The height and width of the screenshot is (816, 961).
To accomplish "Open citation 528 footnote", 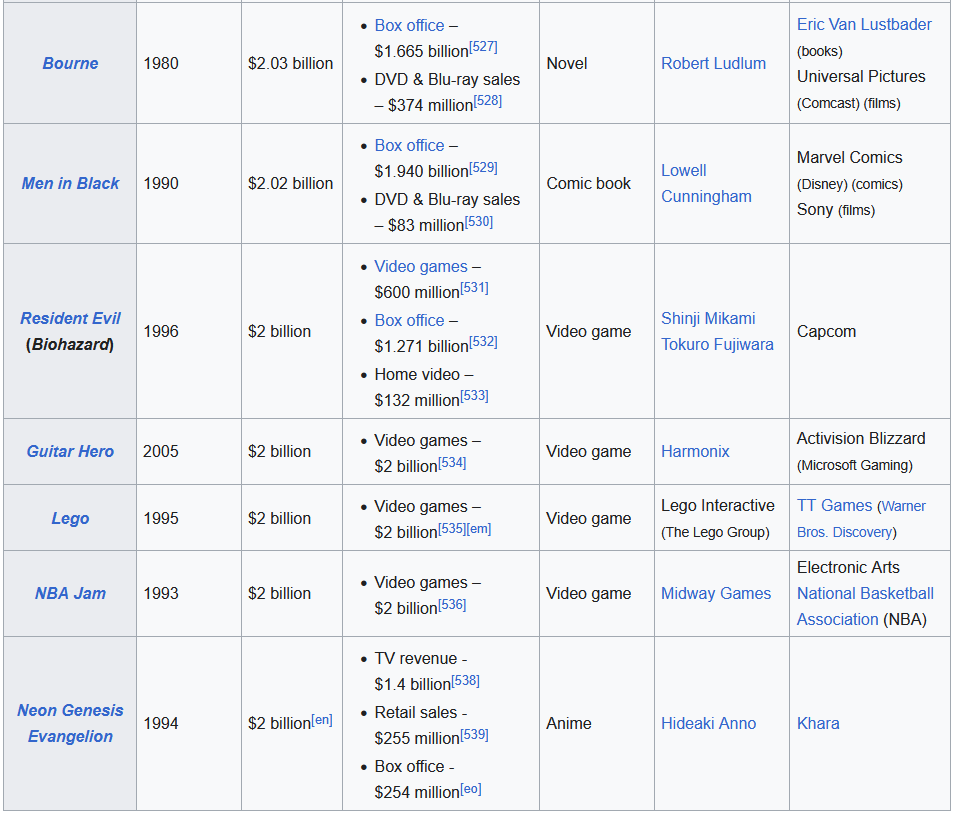I will 487,101.
